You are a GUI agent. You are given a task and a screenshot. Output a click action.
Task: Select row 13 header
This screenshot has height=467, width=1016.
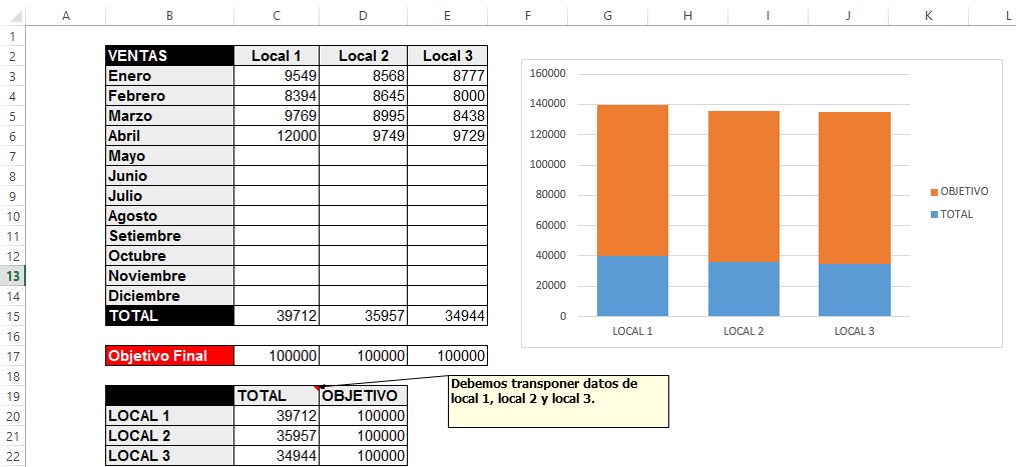coord(11,276)
